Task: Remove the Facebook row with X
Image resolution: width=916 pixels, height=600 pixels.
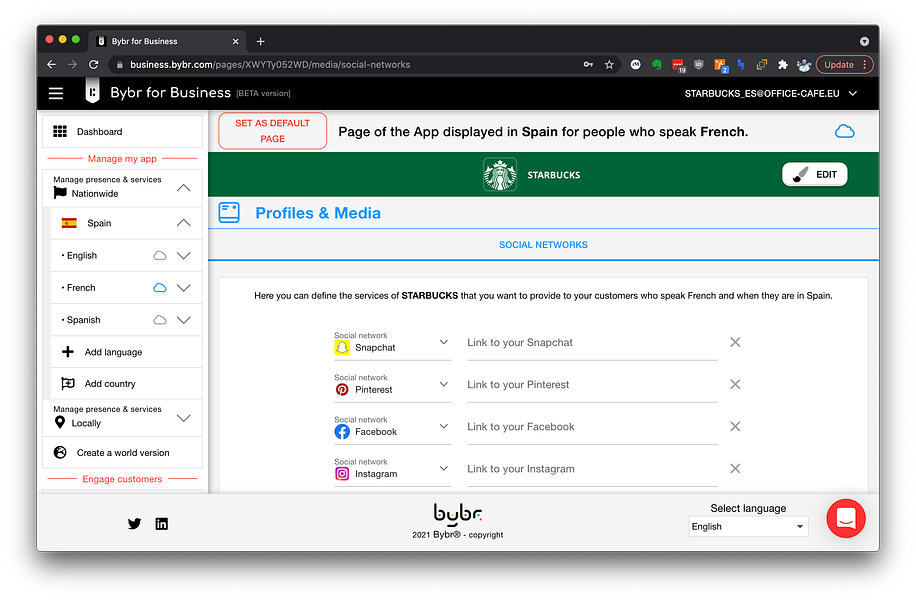Action: coord(735,426)
